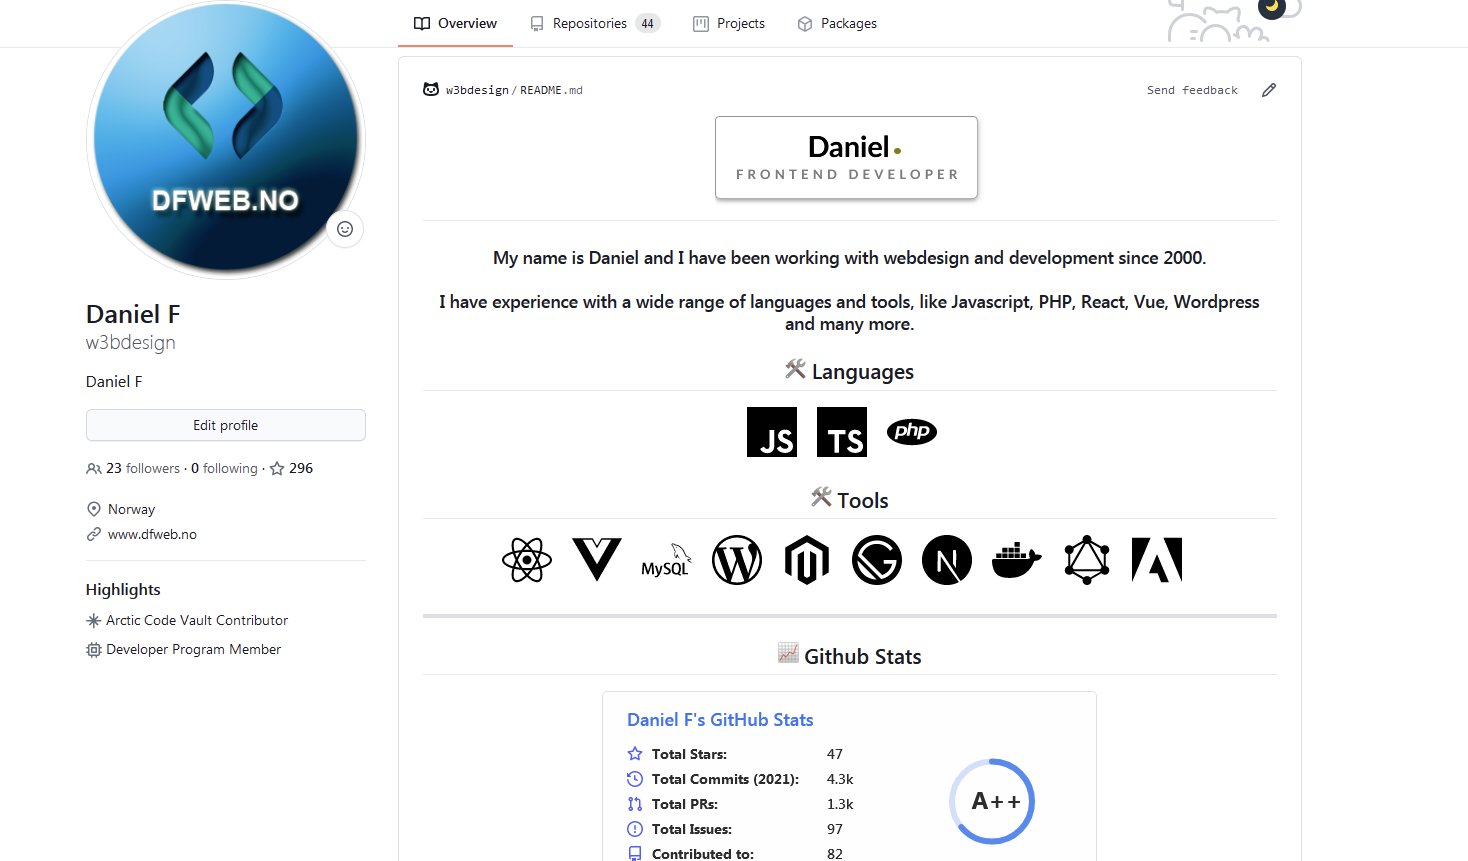Click the Github Stats section heading

point(850,656)
